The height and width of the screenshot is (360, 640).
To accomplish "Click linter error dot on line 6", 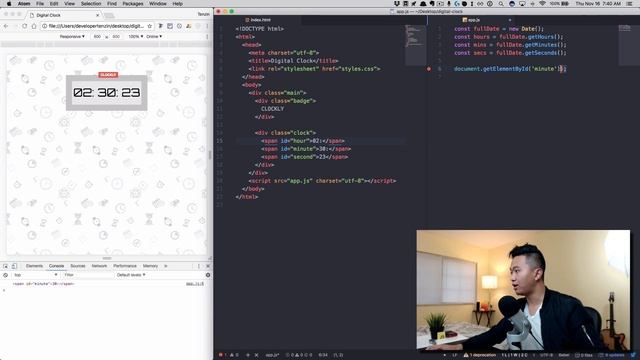I will click(429, 69).
